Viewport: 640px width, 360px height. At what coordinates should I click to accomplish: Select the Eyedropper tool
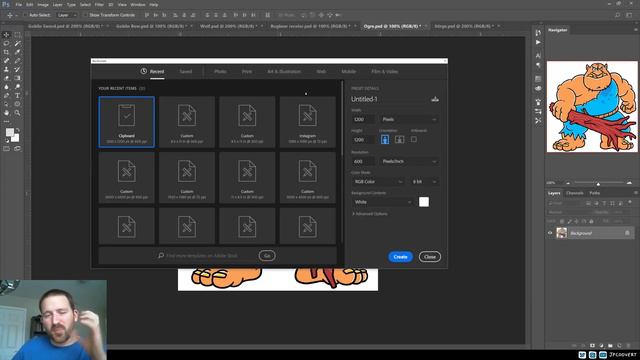coord(17,52)
